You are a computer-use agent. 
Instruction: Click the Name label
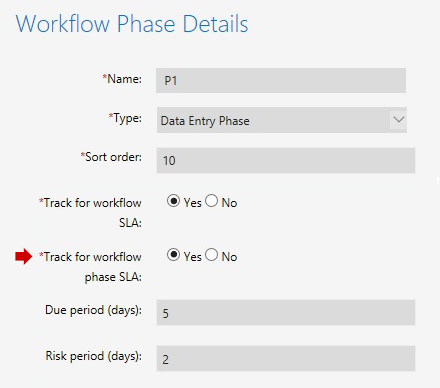(x=122, y=79)
